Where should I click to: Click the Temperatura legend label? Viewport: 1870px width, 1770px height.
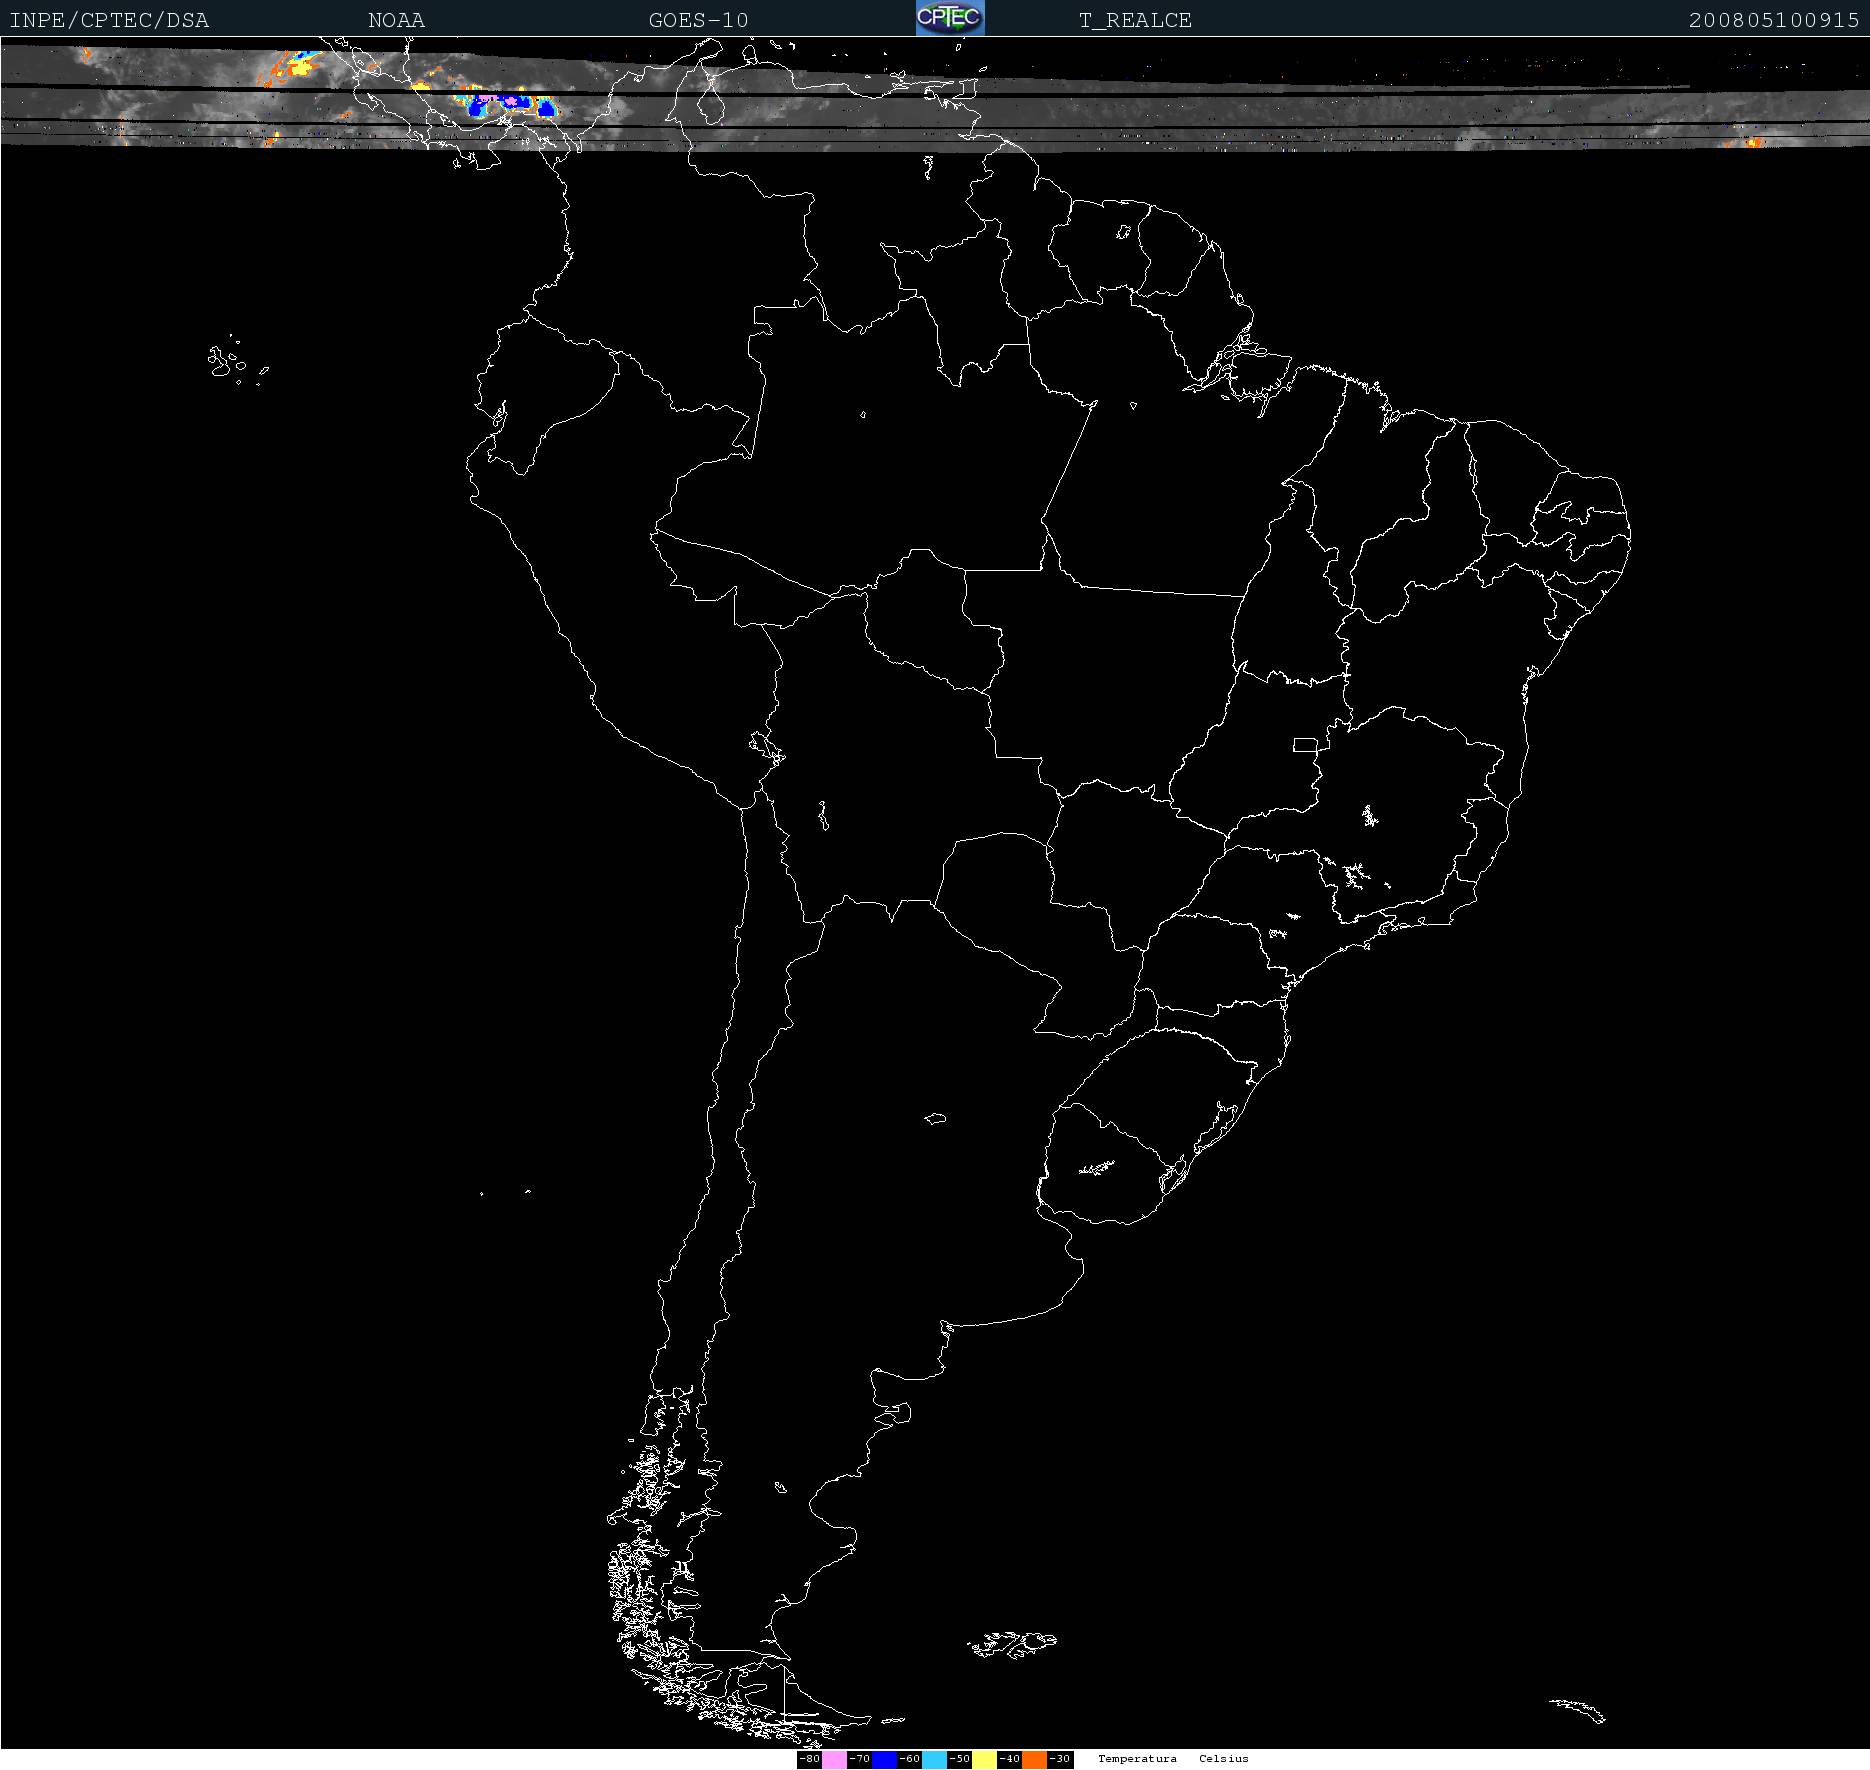pyautogui.click(x=1137, y=1758)
